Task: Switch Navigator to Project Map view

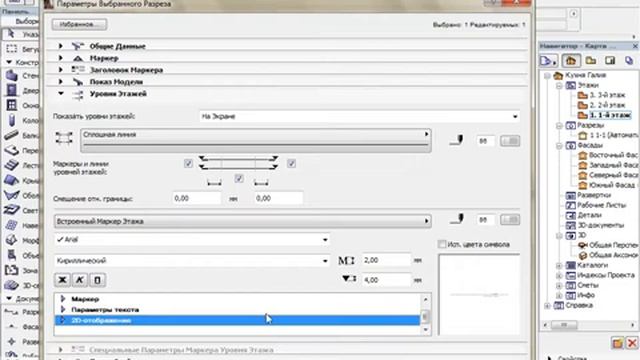Action: 571,61
